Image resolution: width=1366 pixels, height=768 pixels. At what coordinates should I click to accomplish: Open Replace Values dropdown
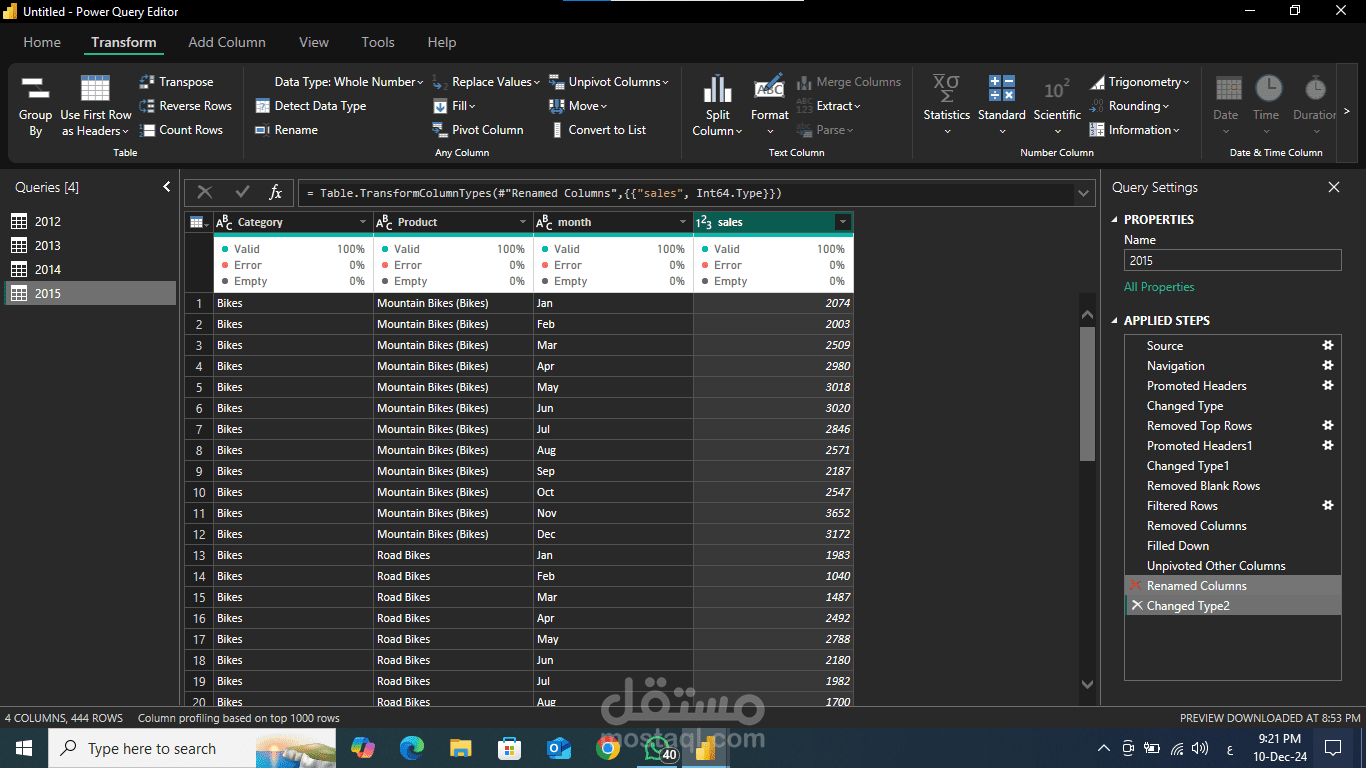487,82
